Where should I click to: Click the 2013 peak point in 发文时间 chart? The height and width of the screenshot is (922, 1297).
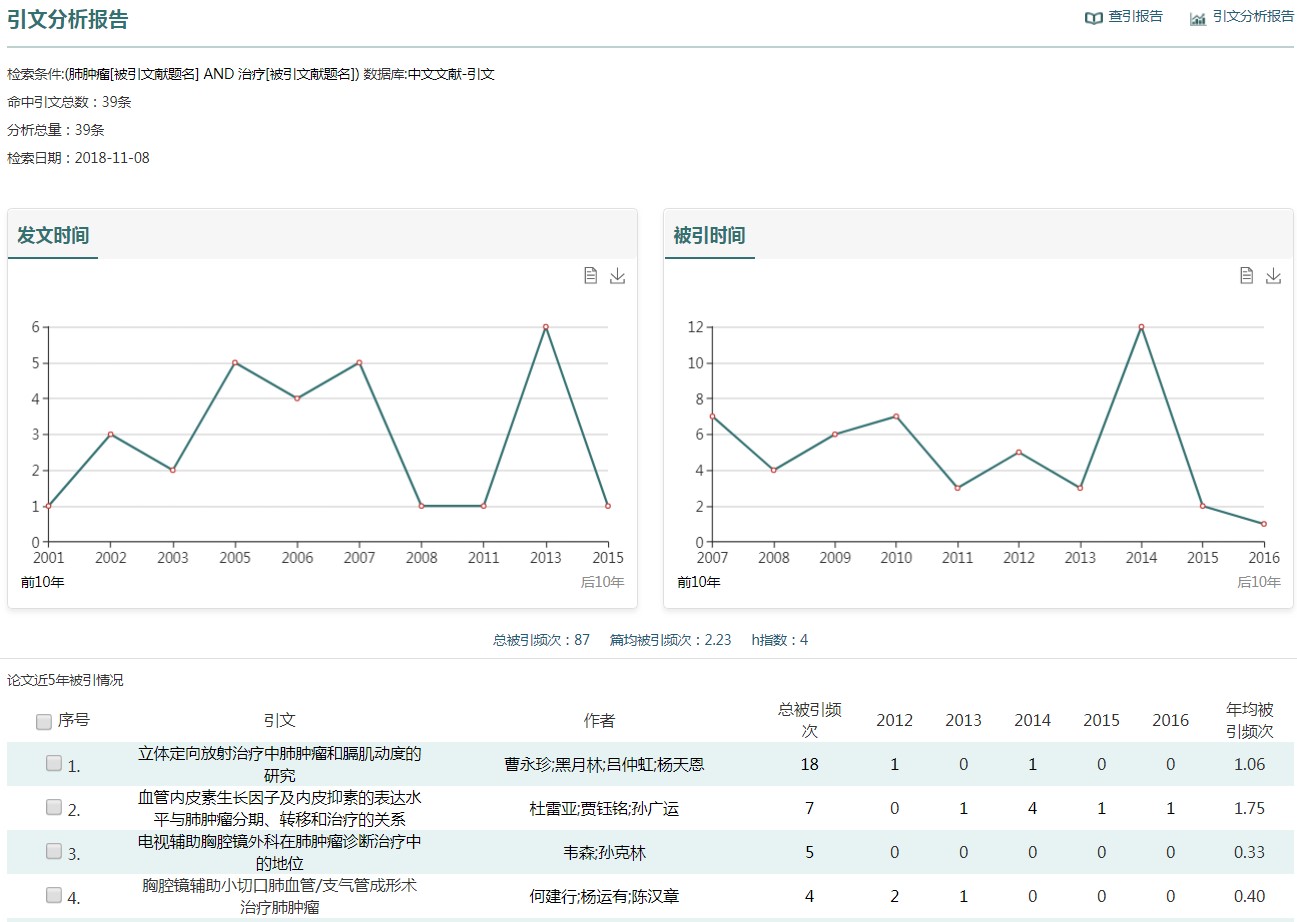(545, 327)
